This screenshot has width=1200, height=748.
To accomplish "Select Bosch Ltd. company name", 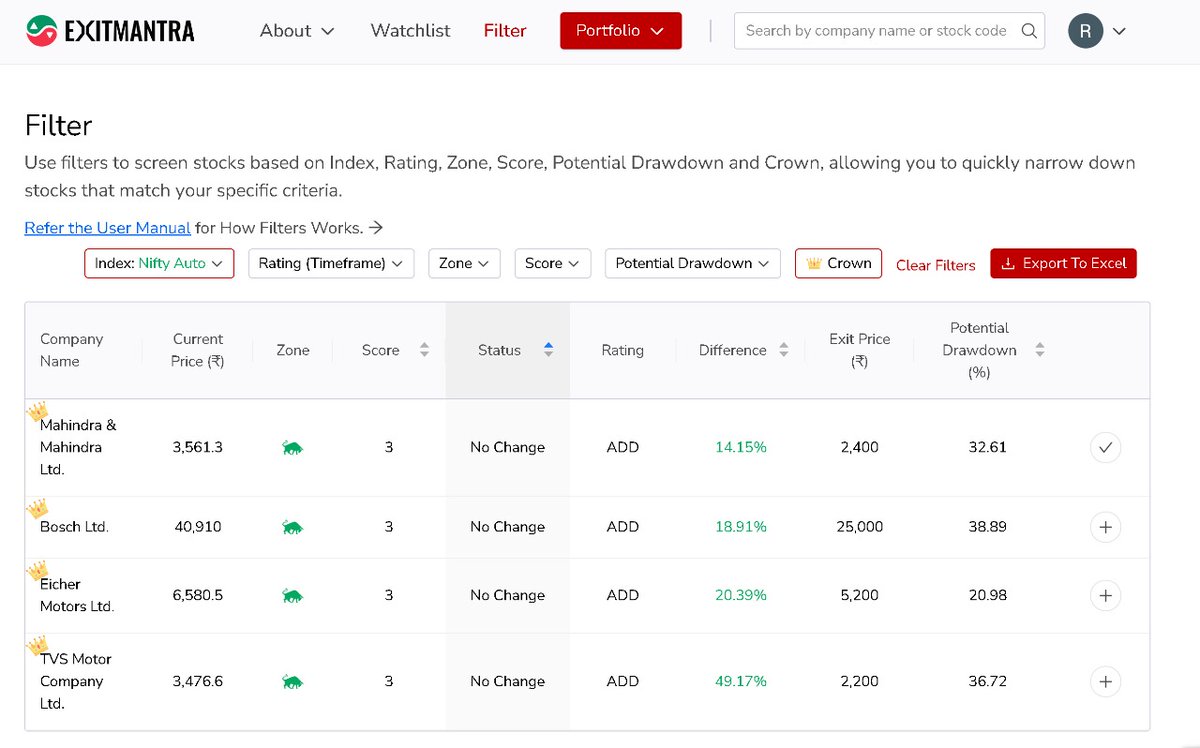I will (x=74, y=527).
